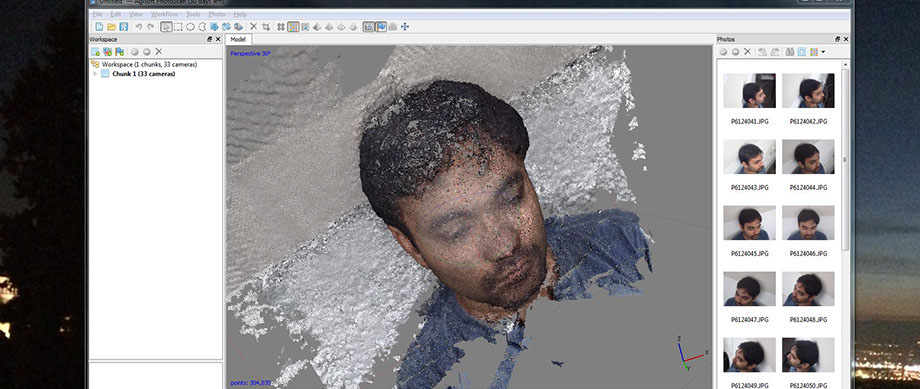Choose the Rotate Region tool
The height and width of the screenshot is (389, 920).
[226, 26]
